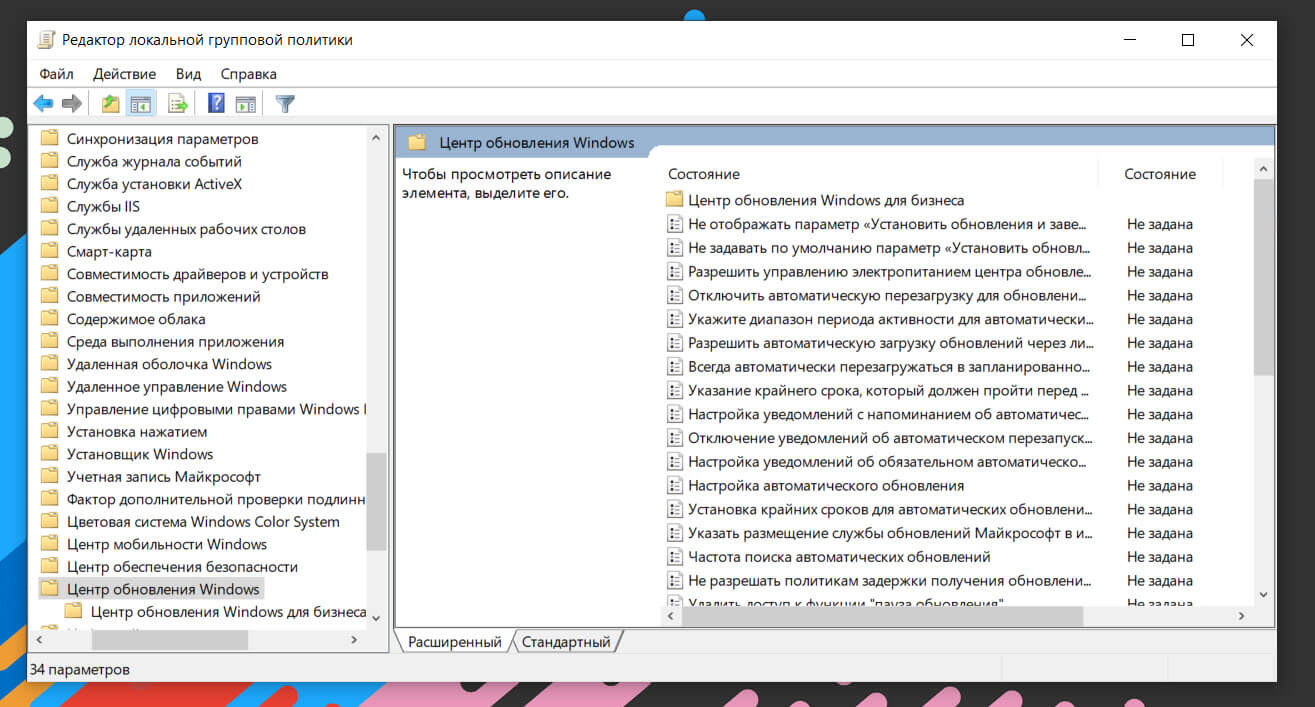Click the tree pane scroll-up arrow

pos(376,138)
